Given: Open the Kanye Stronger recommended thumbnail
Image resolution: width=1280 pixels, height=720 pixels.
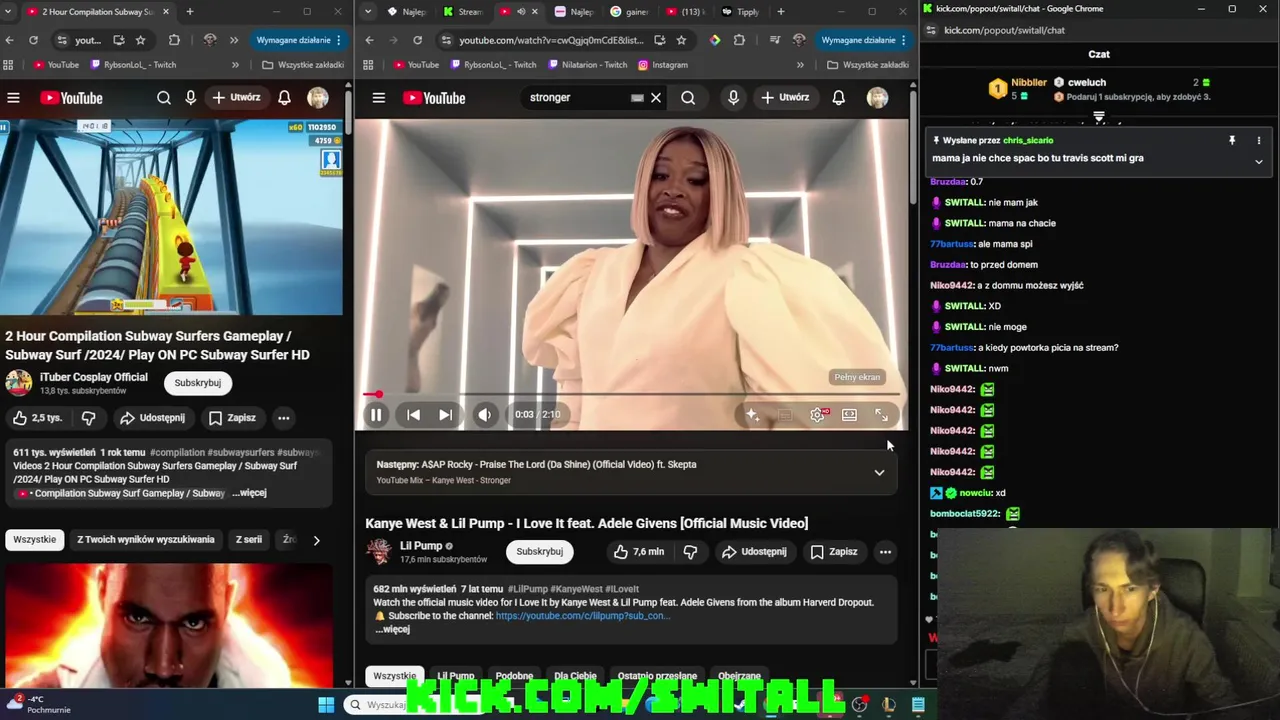Looking at the screenshot, I should pos(169,624).
